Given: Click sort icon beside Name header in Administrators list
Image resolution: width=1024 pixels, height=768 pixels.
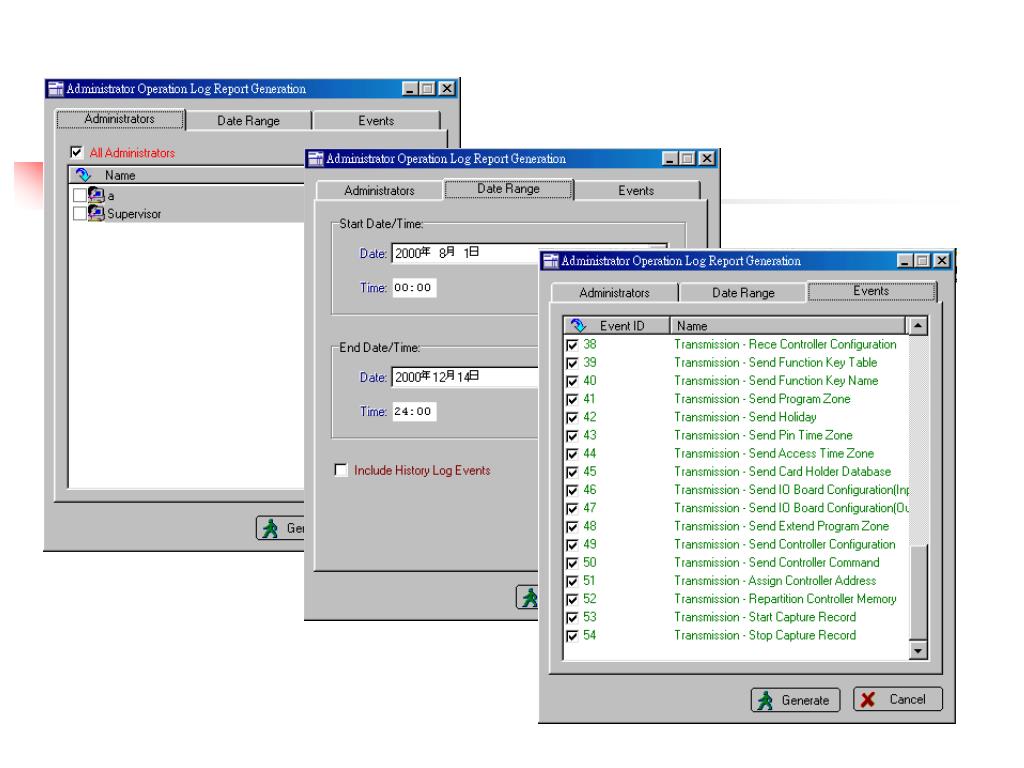Looking at the screenshot, I should (83, 175).
